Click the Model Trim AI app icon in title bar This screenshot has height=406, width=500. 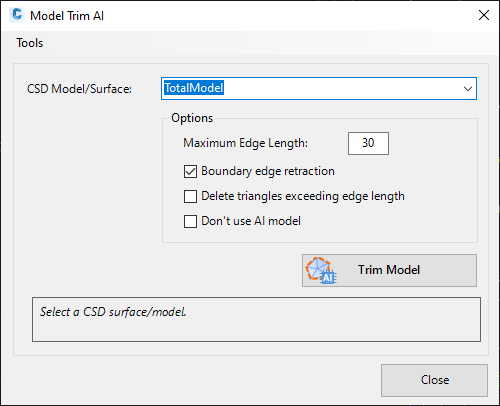(x=17, y=15)
